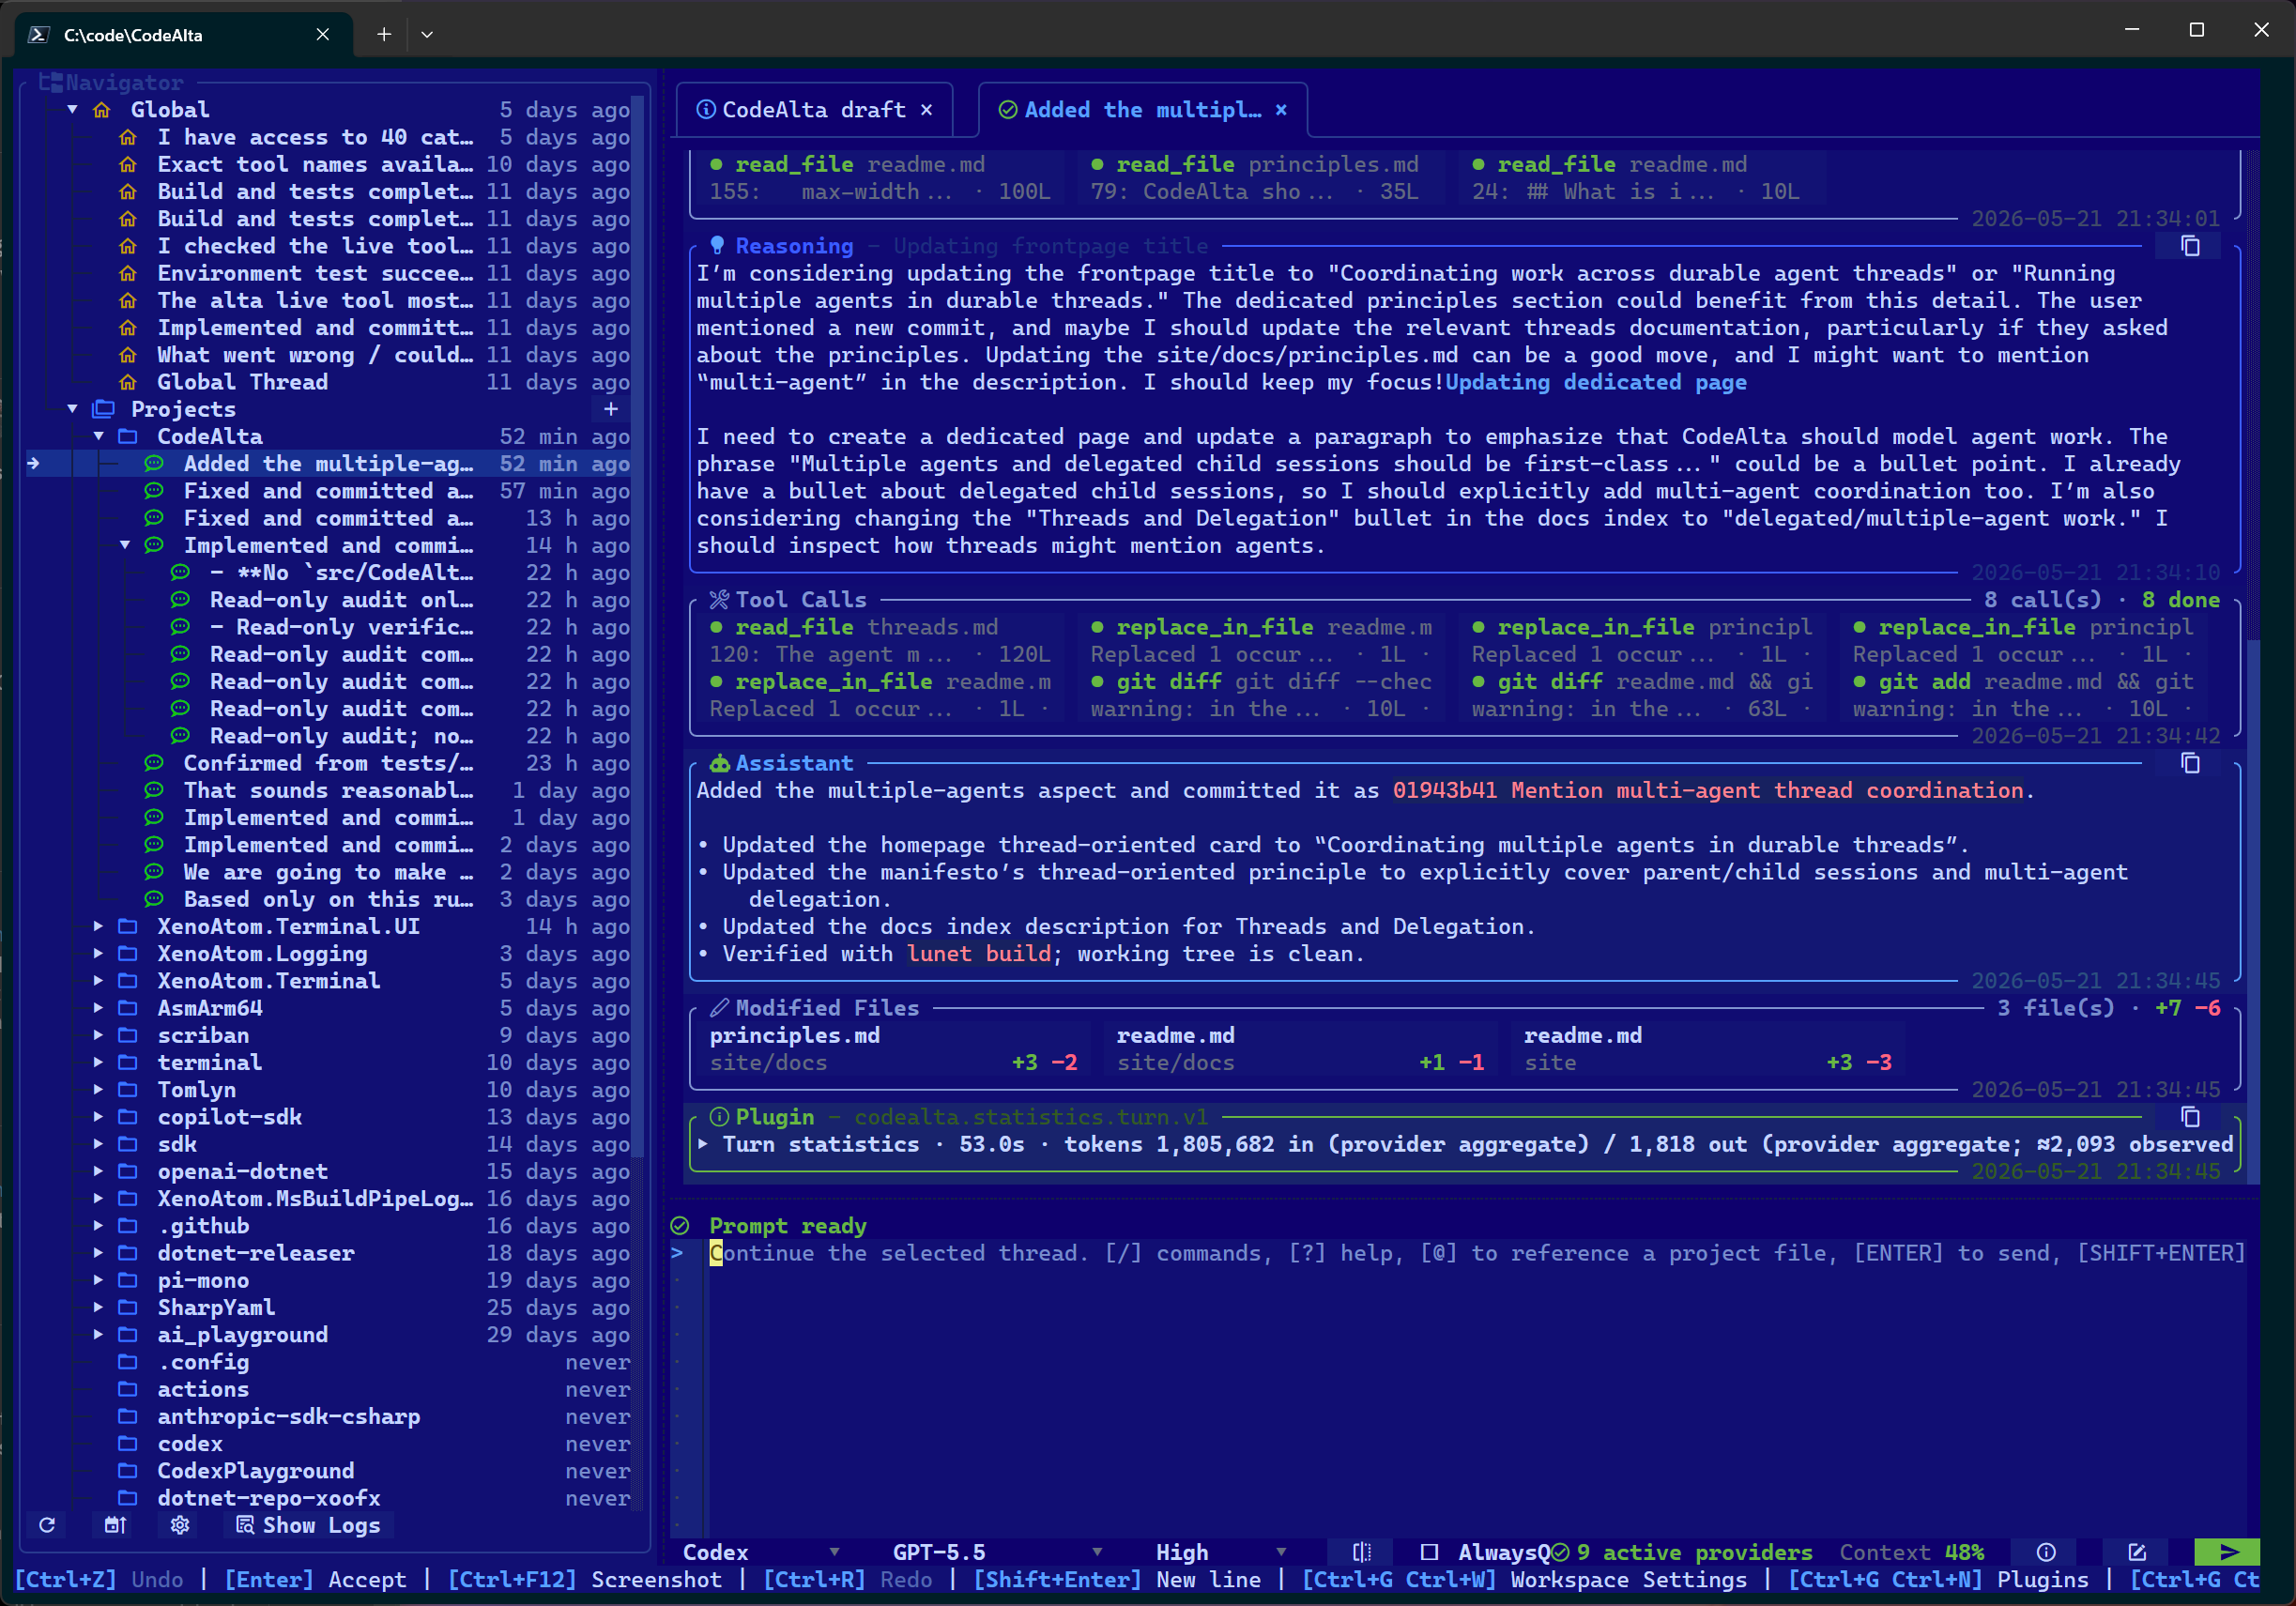Close the CodeAlta draft tab
The image size is (2296, 1606).
point(927,109)
